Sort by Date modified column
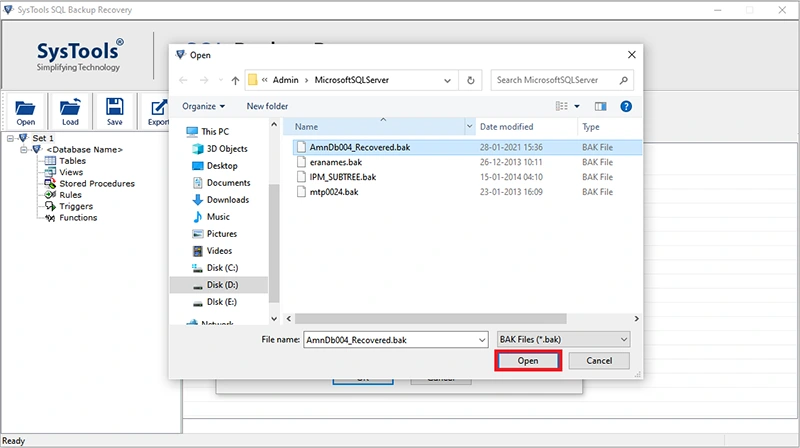This screenshot has width=800, height=448. [x=527, y=127]
